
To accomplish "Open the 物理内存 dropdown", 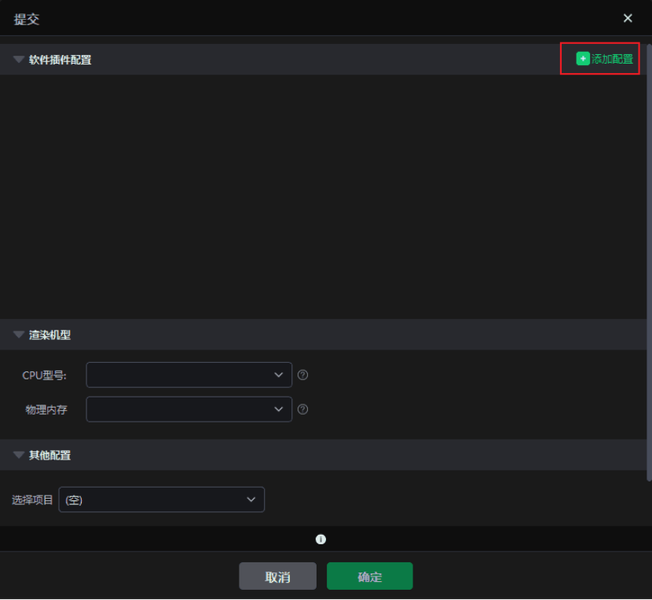I will point(189,410).
